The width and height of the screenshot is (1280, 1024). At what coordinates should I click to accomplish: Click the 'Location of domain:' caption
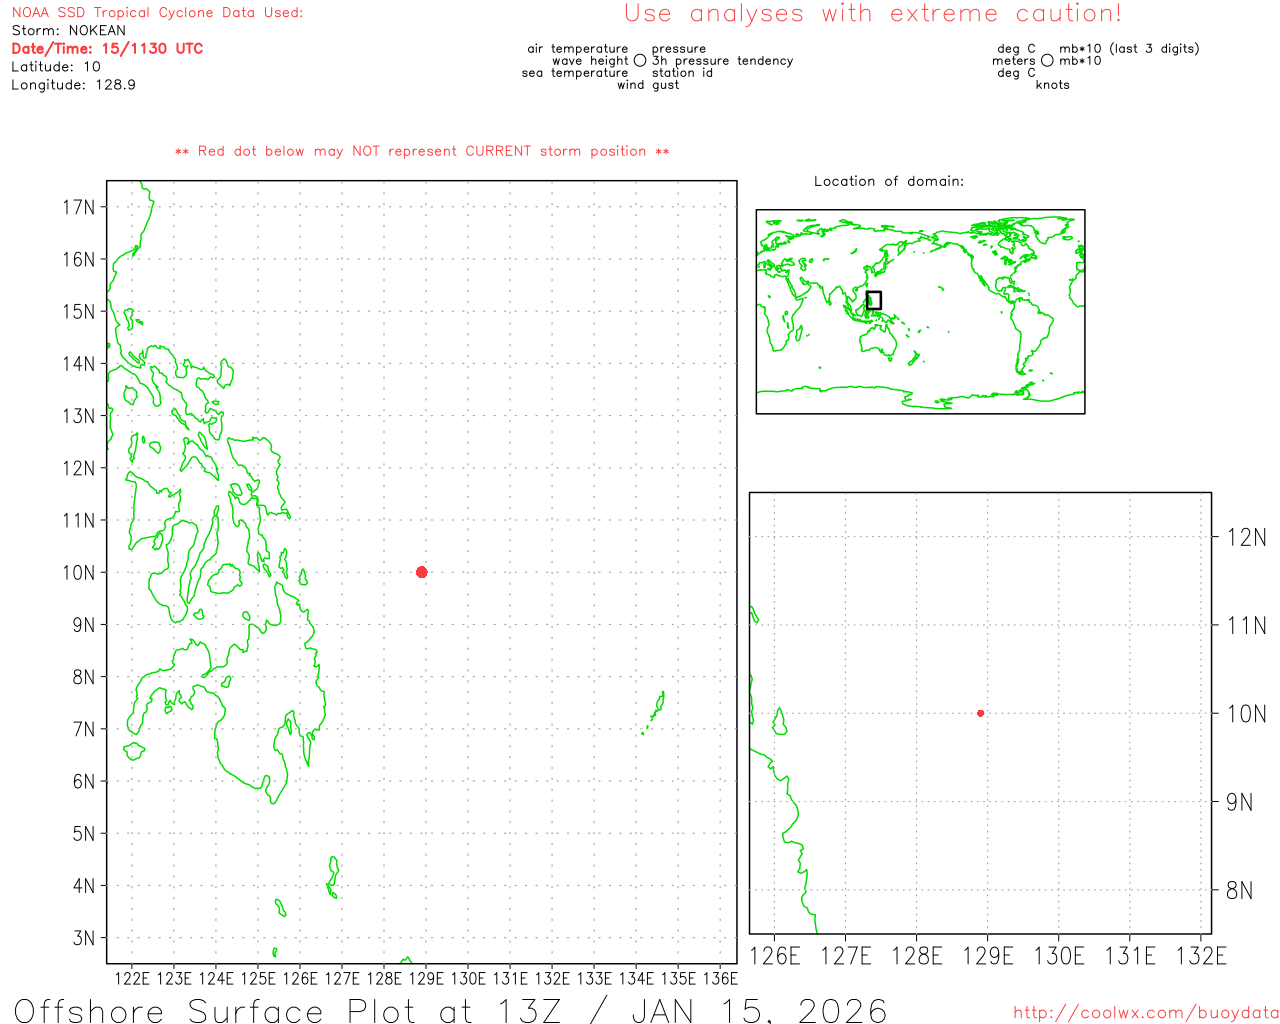[x=888, y=182]
